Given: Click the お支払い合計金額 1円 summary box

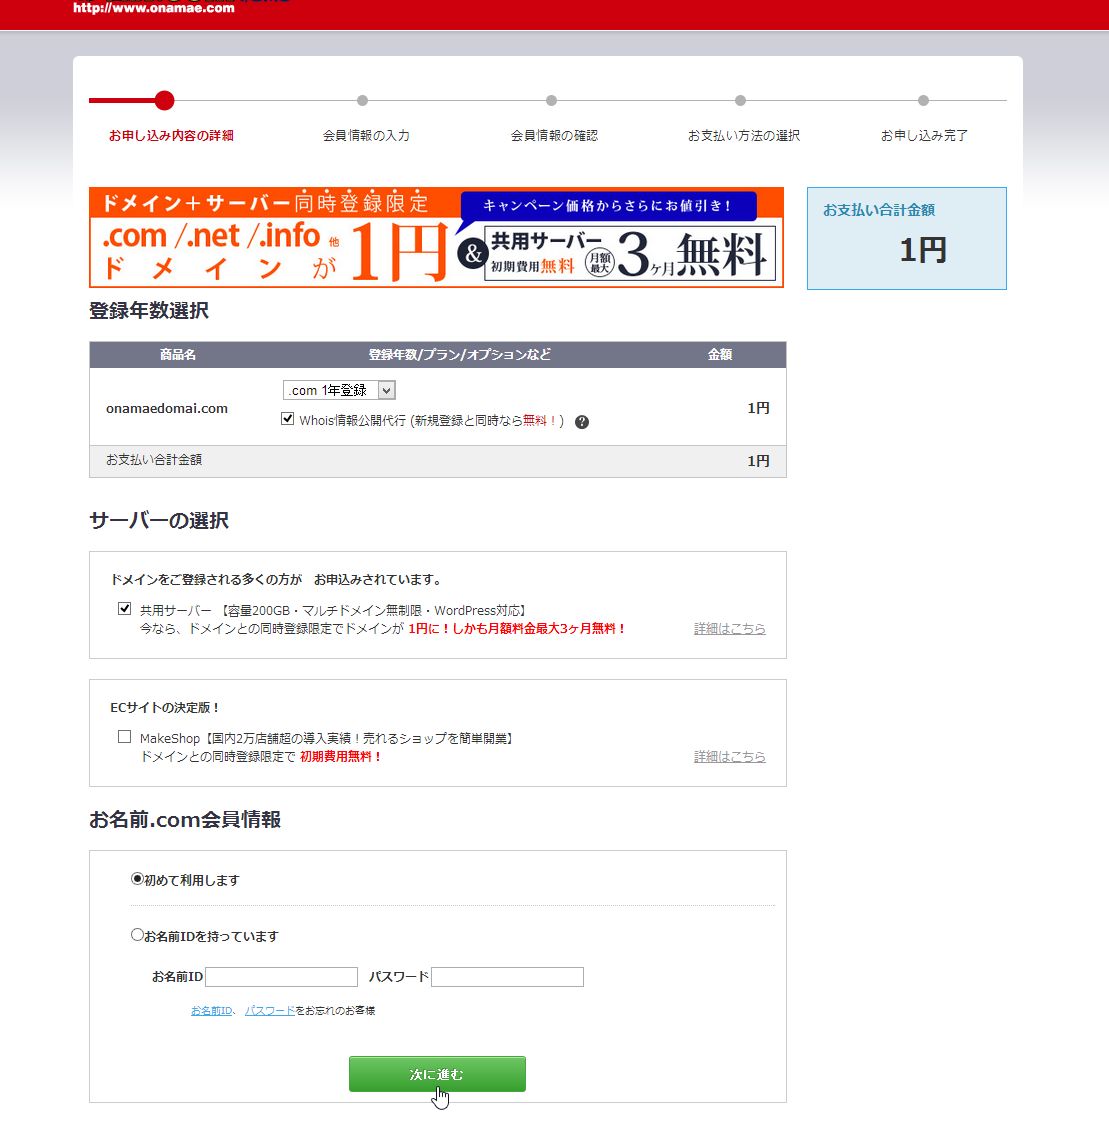Looking at the screenshot, I should (x=907, y=238).
